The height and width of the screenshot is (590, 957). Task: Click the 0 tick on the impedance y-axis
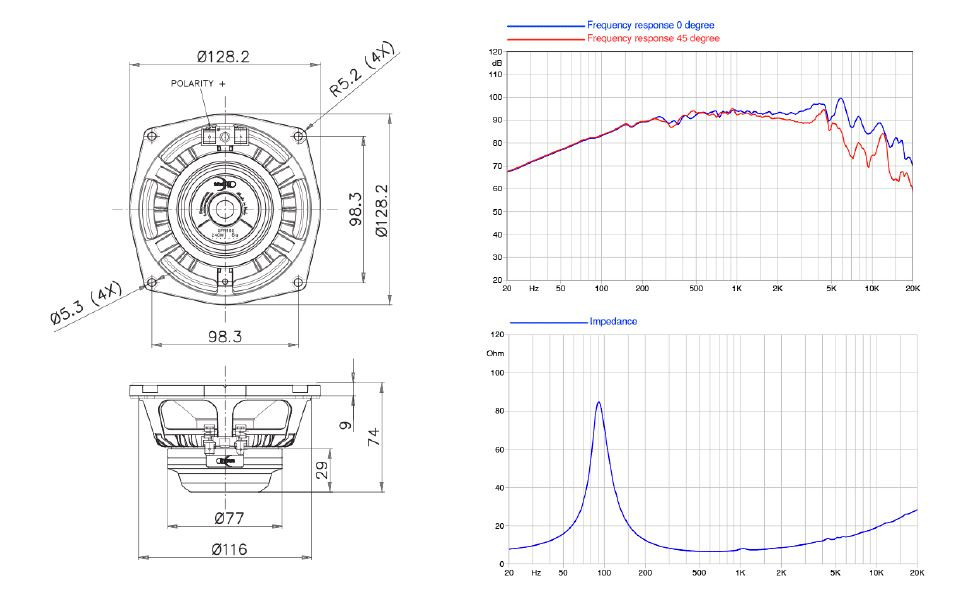coord(502,564)
